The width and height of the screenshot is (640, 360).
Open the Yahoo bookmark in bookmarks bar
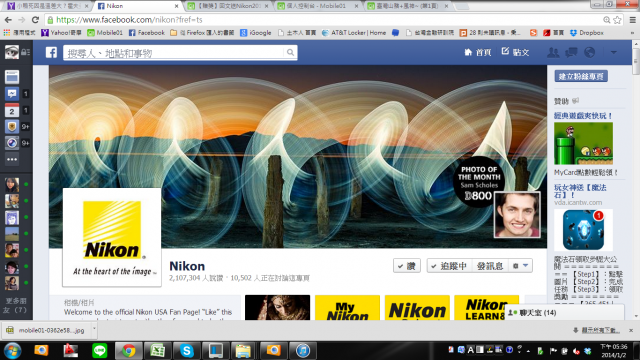[61, 33]
